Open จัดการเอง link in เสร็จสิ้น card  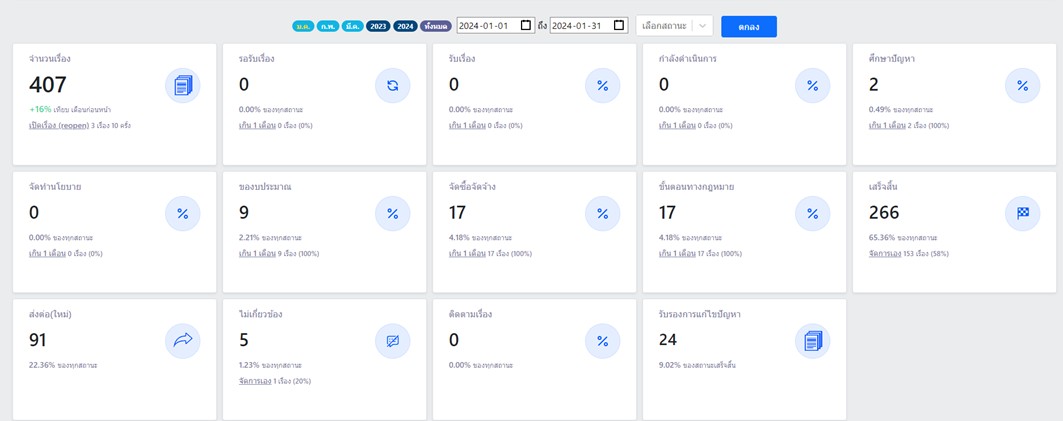click(889, 254)
